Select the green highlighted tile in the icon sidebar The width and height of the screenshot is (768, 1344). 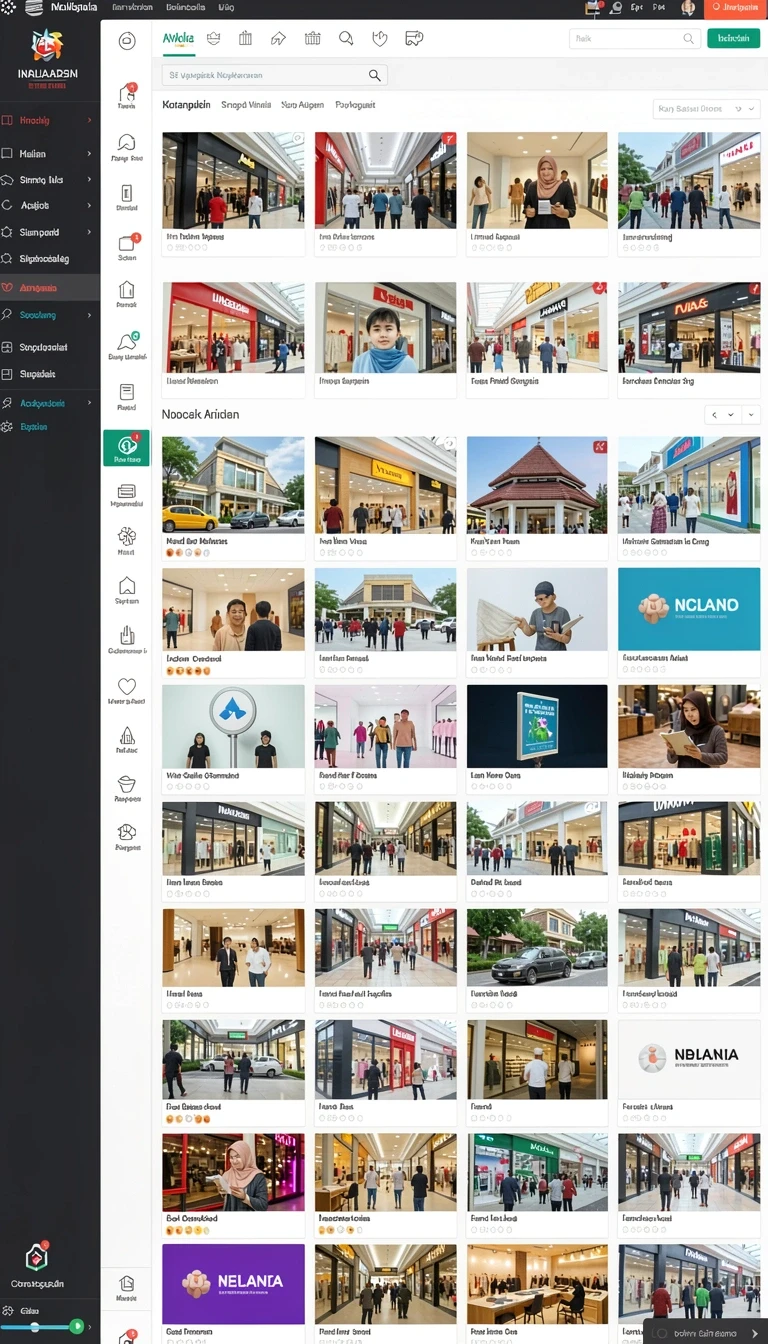(x=126, y=448)
